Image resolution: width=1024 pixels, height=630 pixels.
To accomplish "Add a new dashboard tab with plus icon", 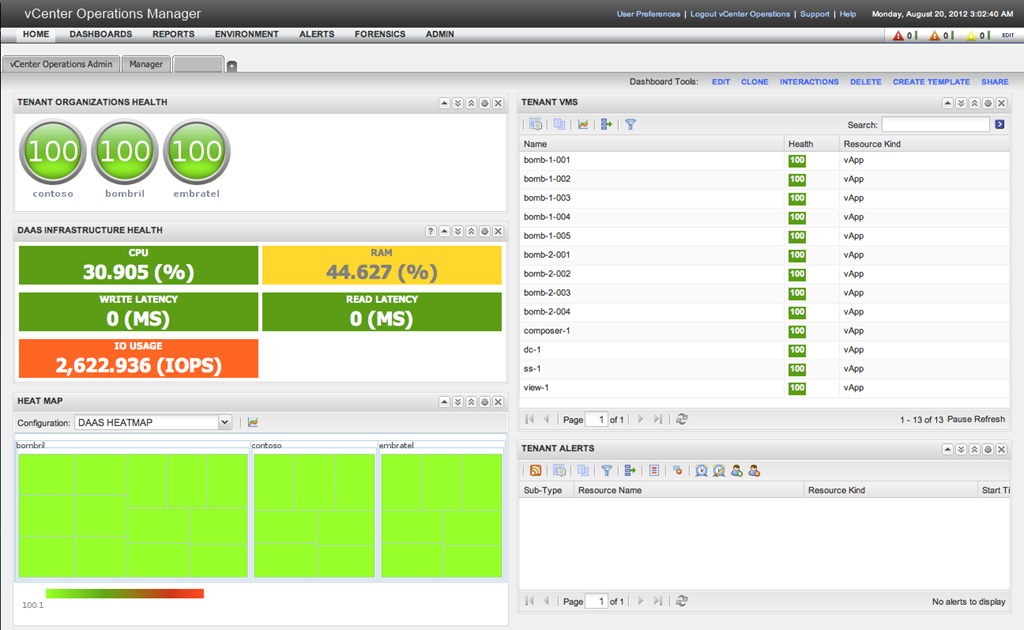I will (x=232, y=66).
